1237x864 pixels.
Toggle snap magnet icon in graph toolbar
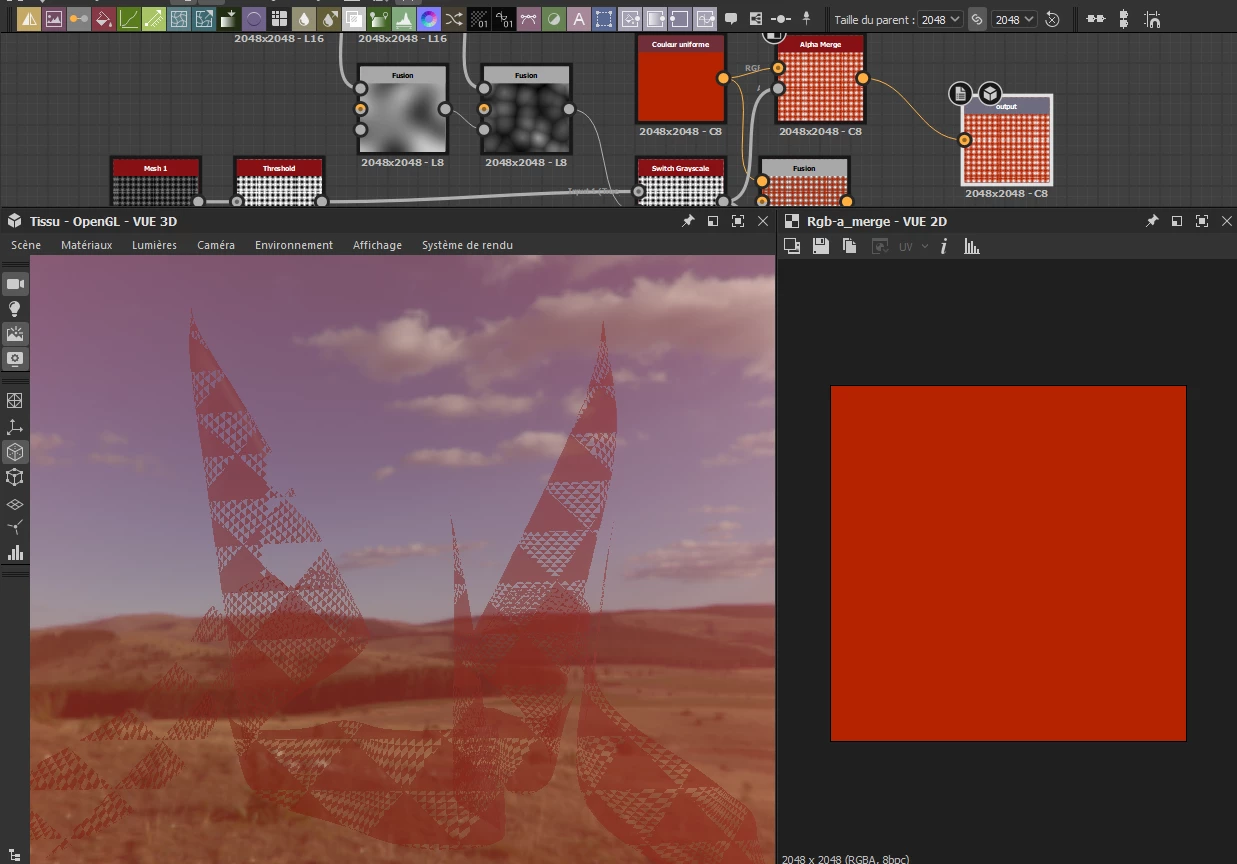click(1153, 18)
